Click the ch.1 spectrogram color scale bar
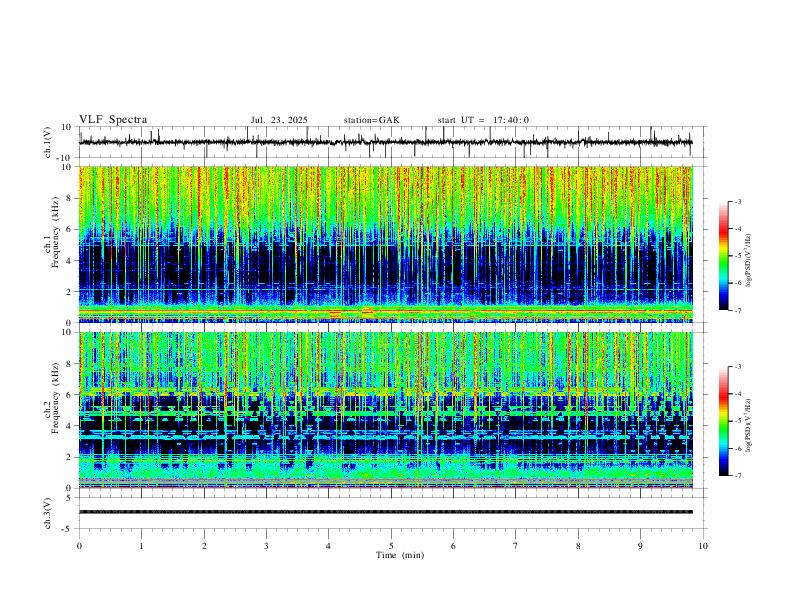The width and height of the screenshot is (792, 612). point(723,256)
